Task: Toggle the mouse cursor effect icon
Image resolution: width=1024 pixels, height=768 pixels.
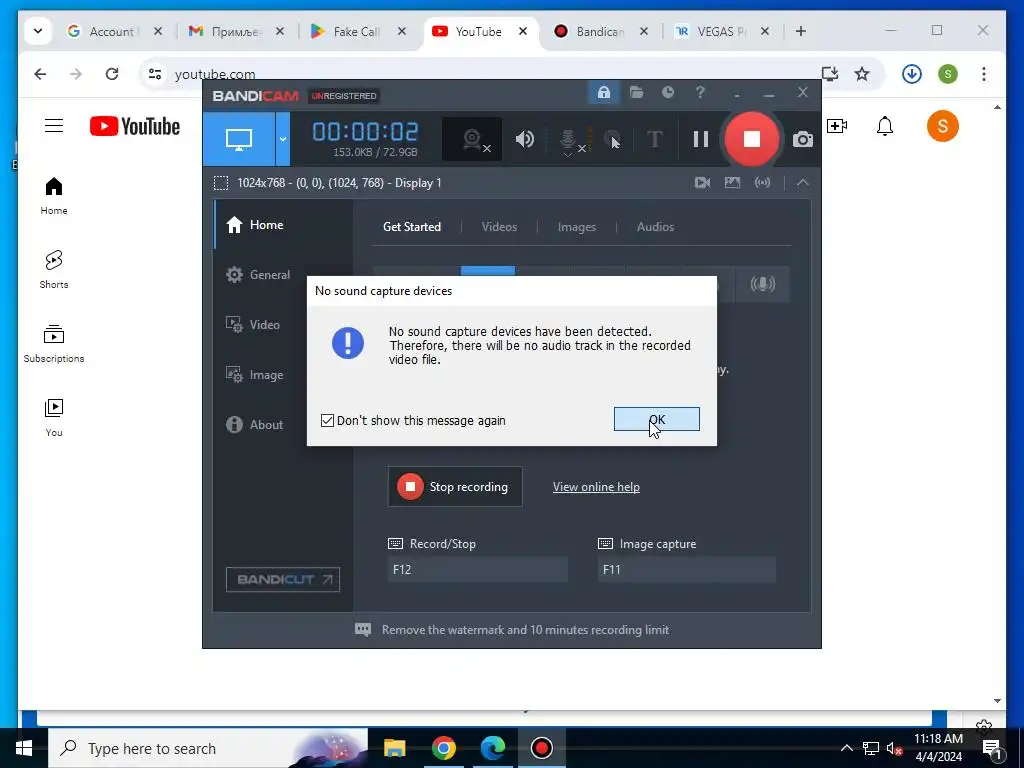Action: (612, 139)
